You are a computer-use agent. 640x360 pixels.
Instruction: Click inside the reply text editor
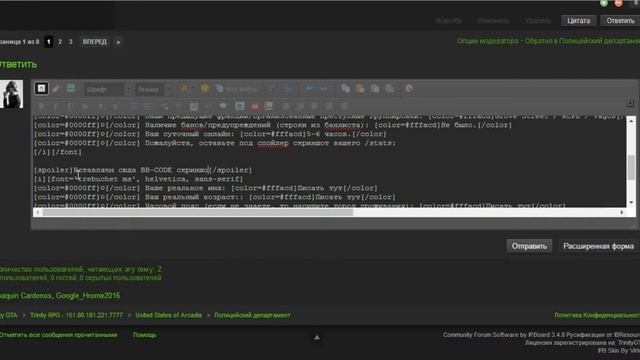point(329,161)
